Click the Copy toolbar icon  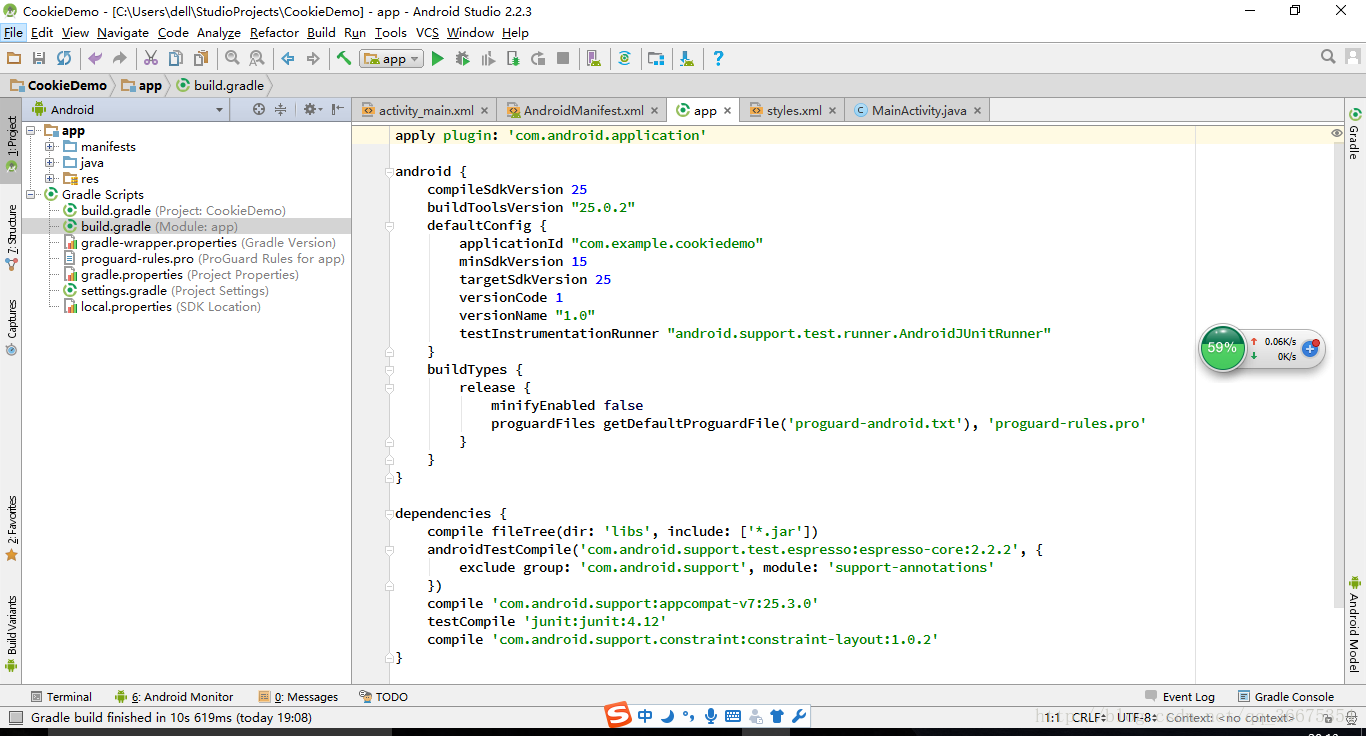coord(176,59)
